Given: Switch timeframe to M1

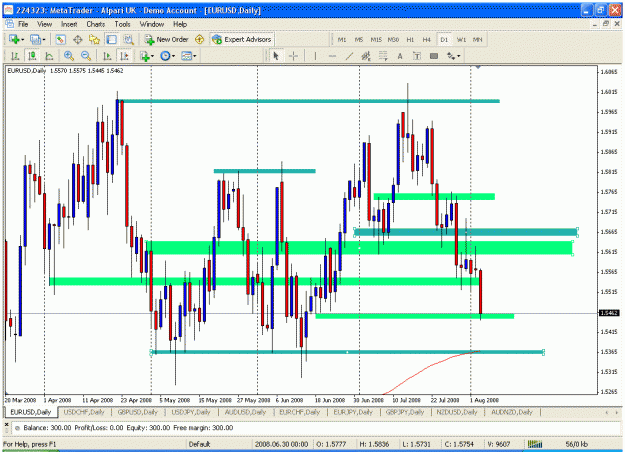Looking at the screenshot, I should click(342, 39).
